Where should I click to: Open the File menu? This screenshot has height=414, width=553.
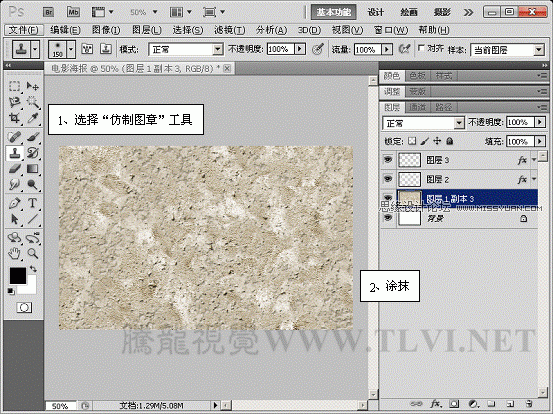[24, 30]
